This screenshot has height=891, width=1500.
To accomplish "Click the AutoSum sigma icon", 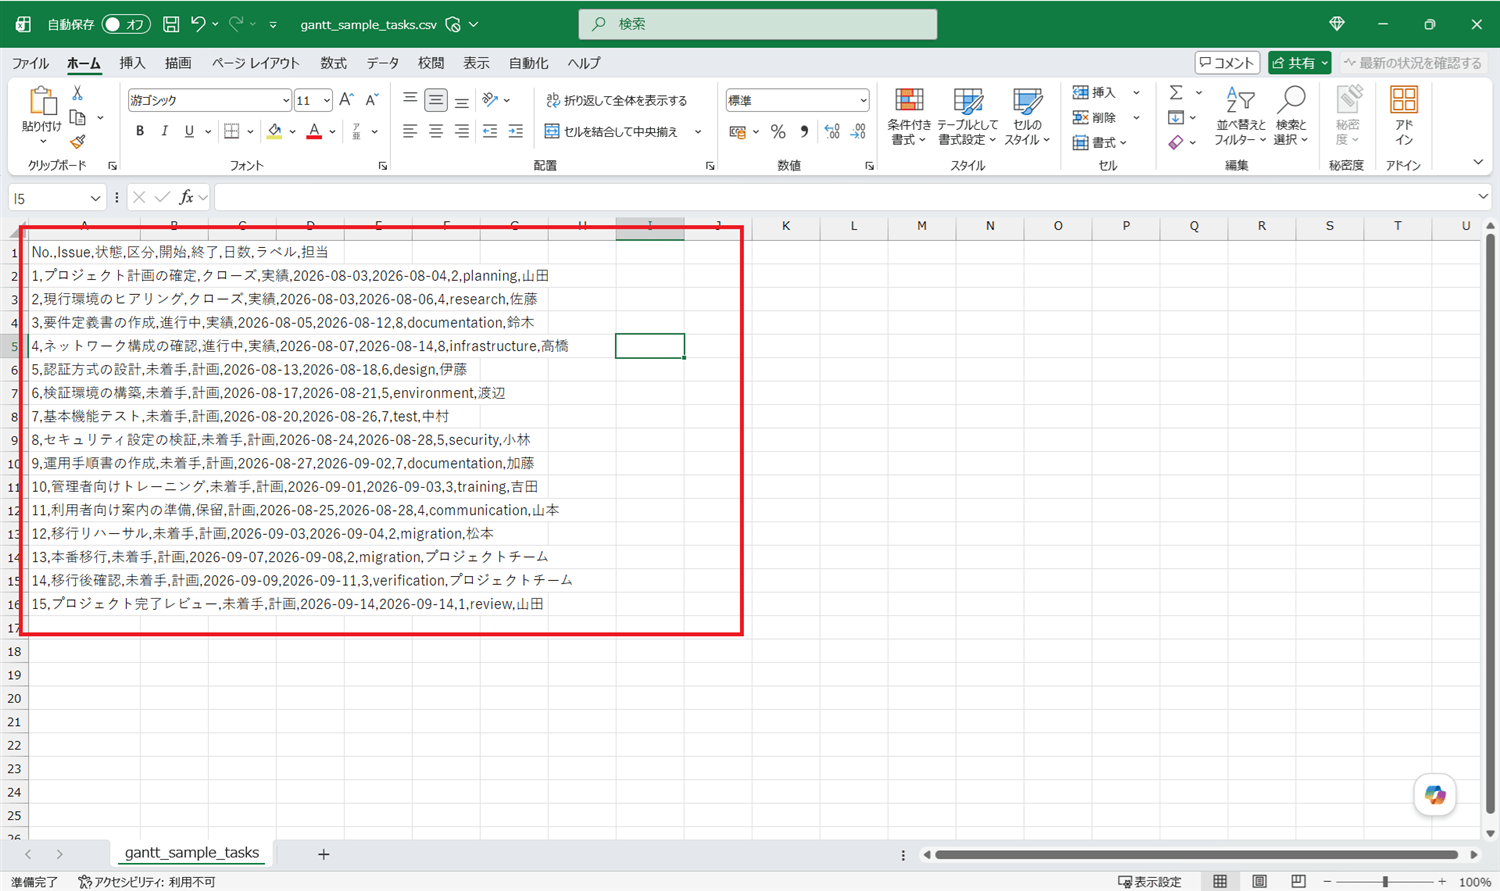I will pyautogui.click(x=1176, y=92).
